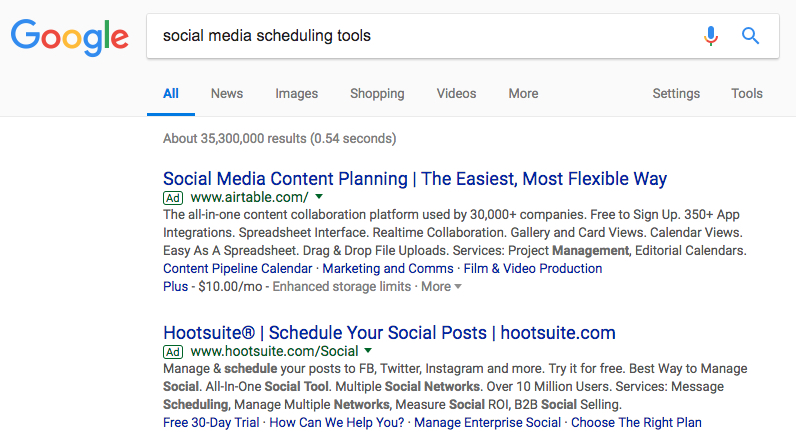Viewport: 796px width, 446px height.
Task: Open the Hootsuite Schedule Your Social Posts link
Action: [389, 333]
